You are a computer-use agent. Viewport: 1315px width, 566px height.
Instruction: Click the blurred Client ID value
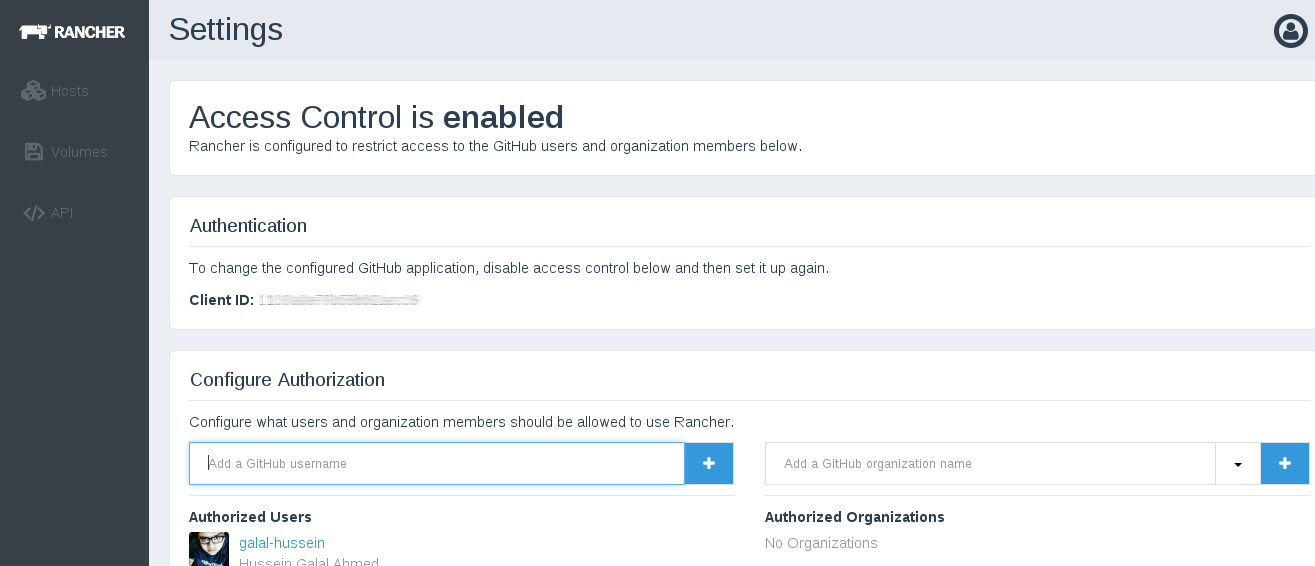[x=338, y=300]
